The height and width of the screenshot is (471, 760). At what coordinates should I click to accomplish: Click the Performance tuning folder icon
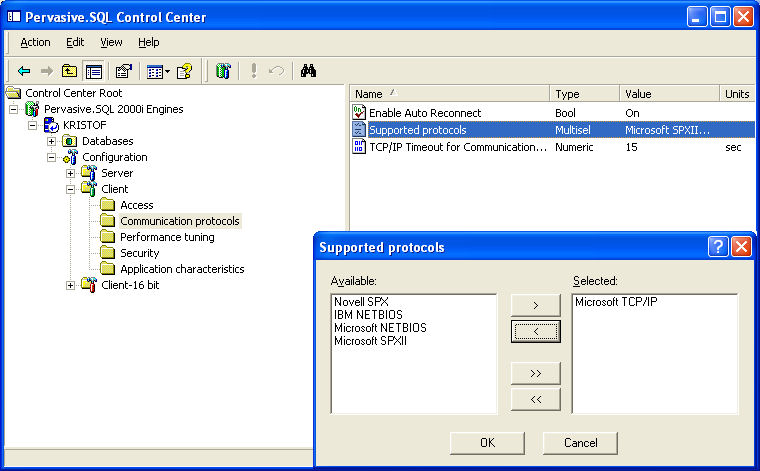point(108,236)
